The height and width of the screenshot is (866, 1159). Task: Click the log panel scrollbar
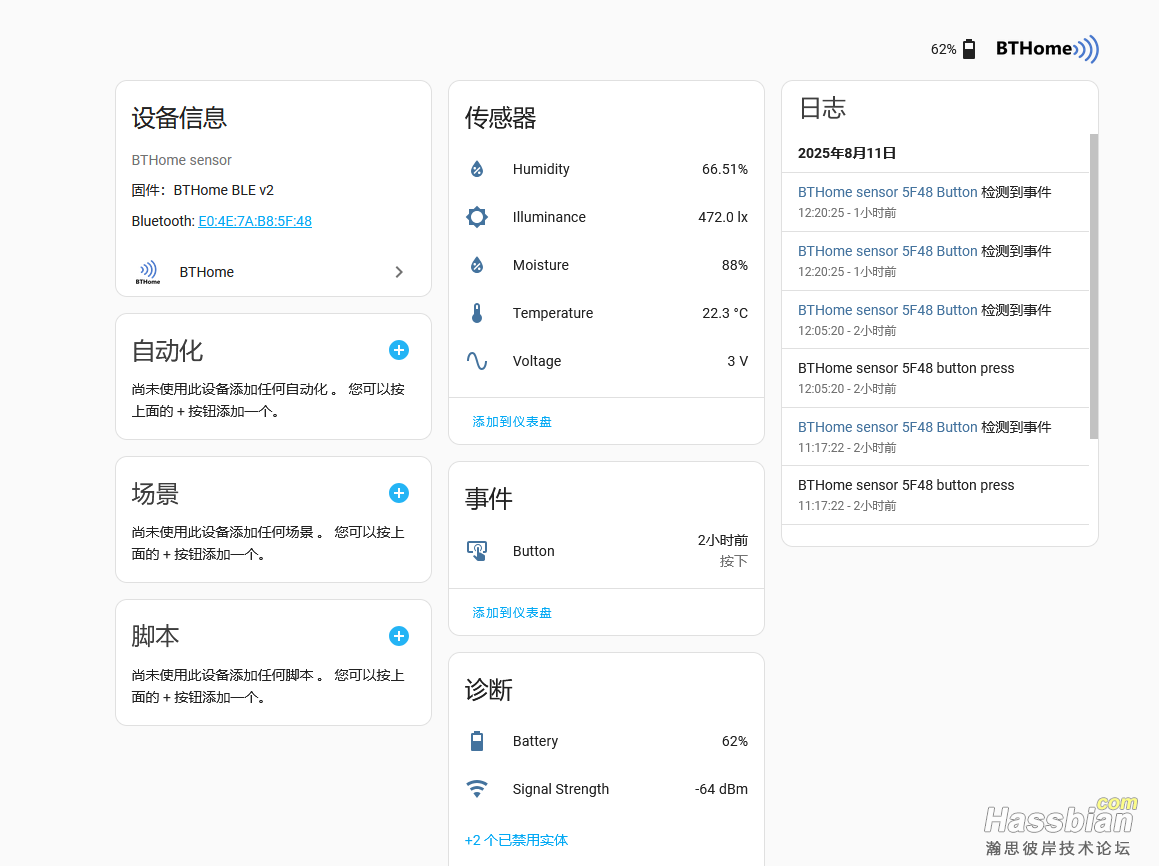click(1094, 286)
